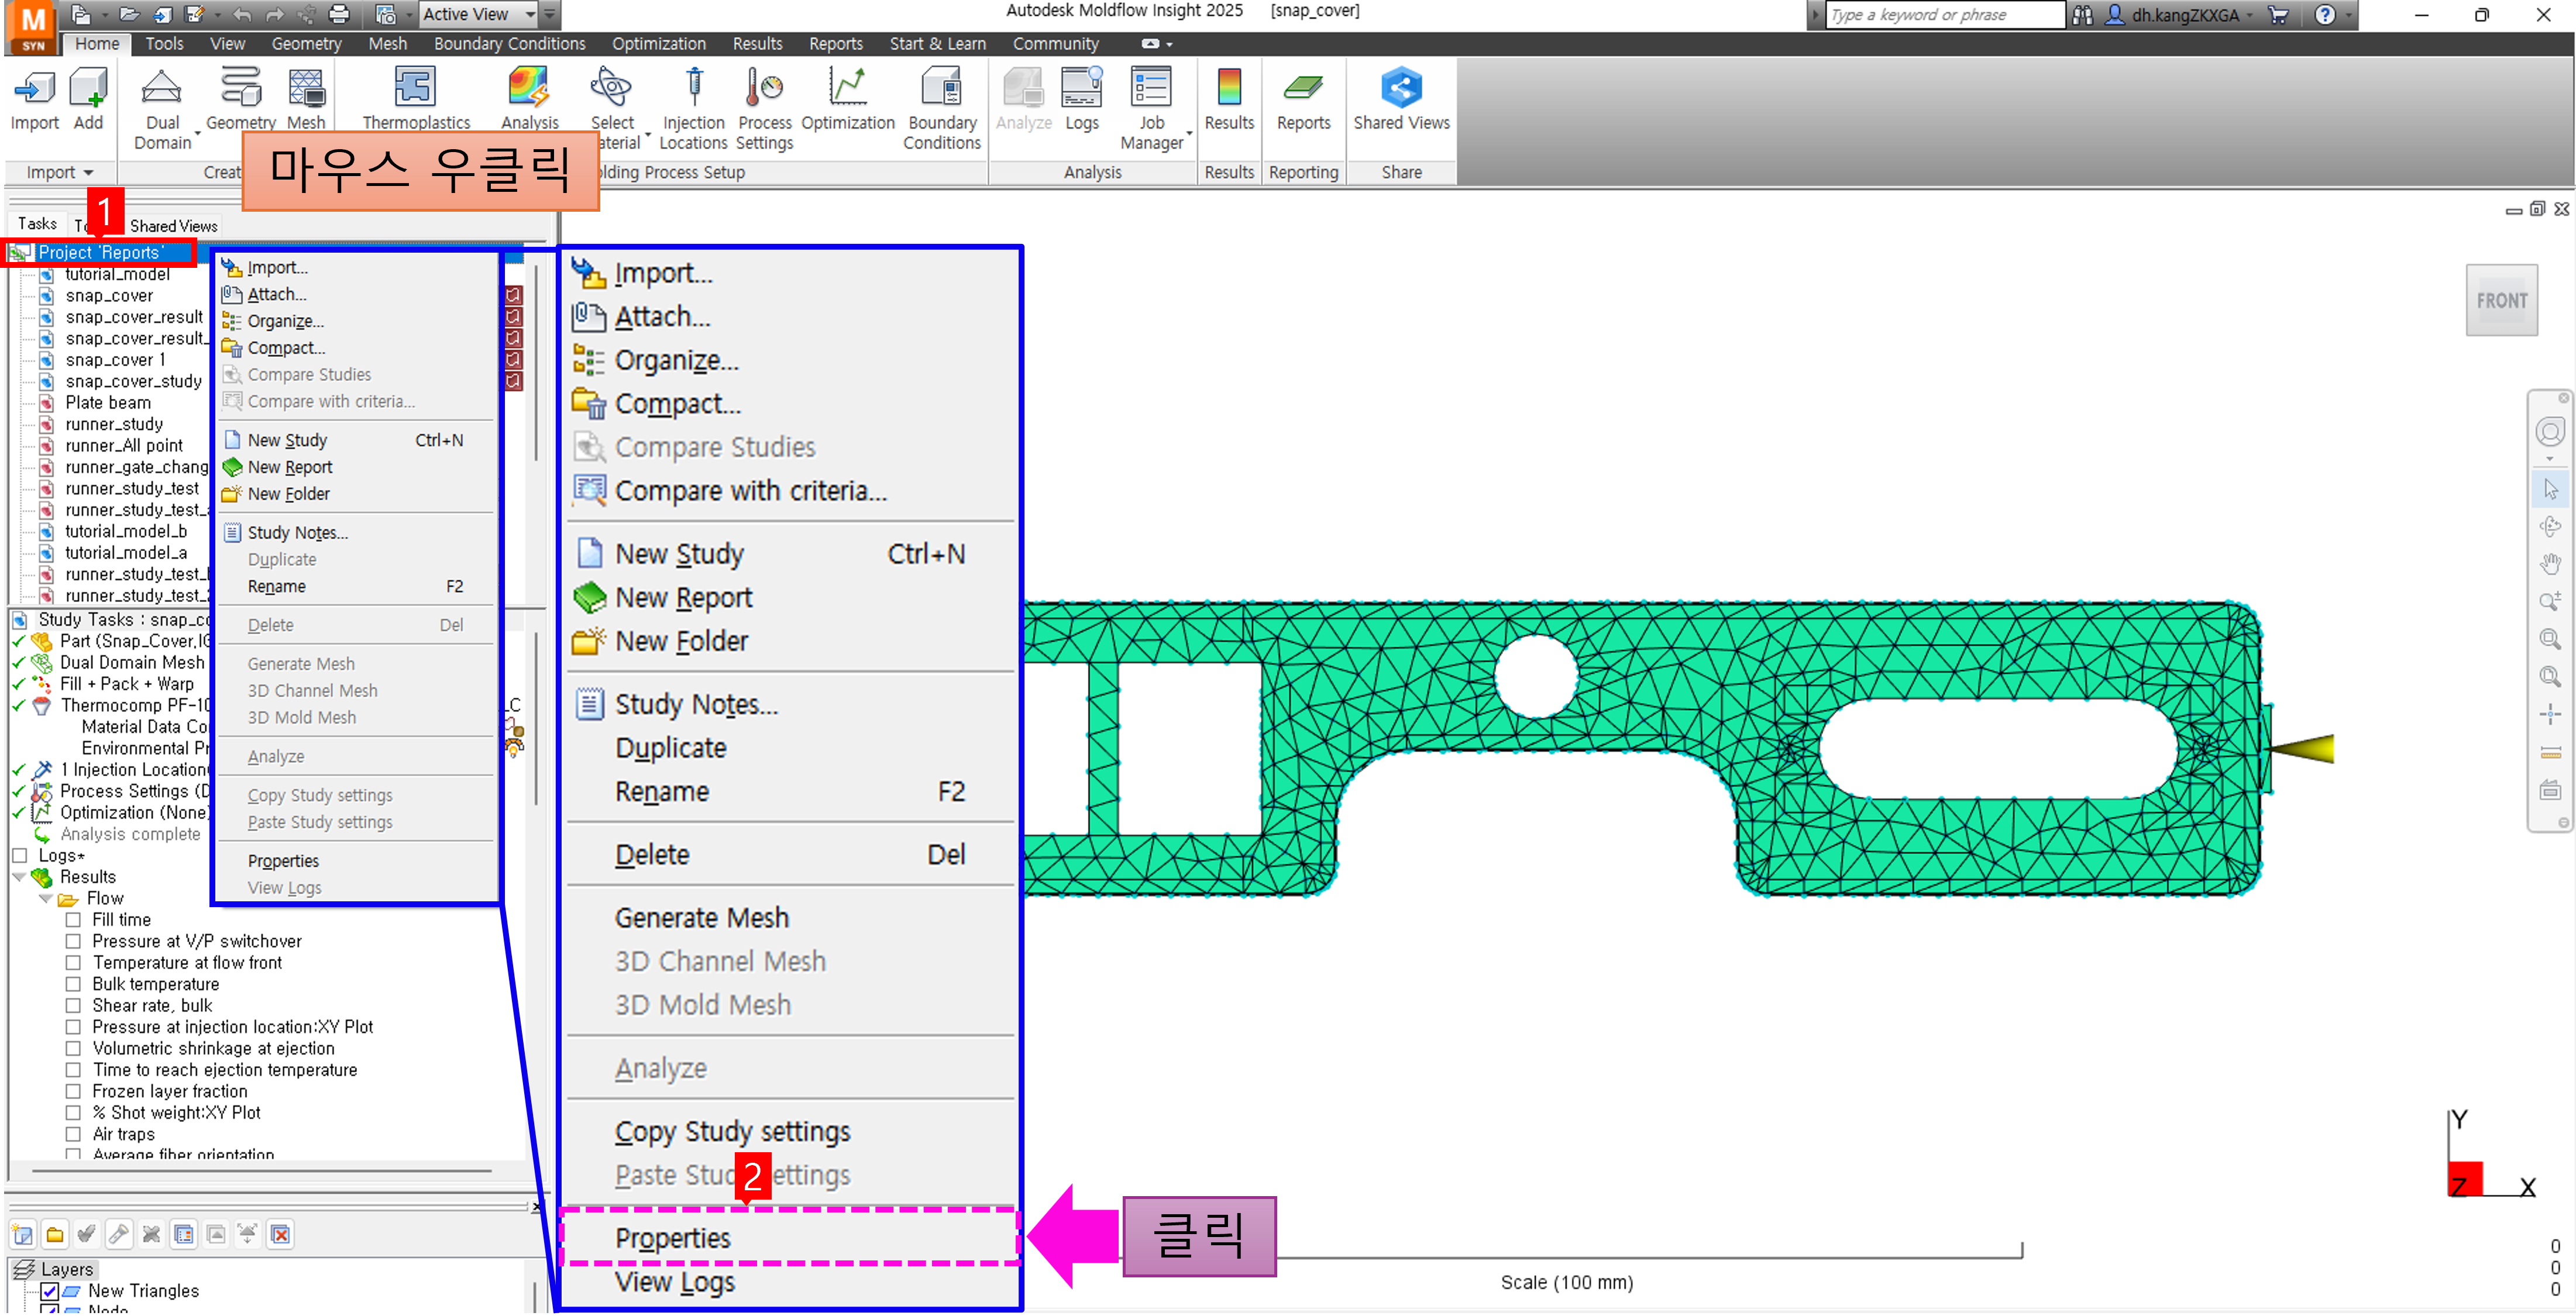Open the Thermoplastics molding process icon
The image size is (2576, 1316).
[415, 88]
